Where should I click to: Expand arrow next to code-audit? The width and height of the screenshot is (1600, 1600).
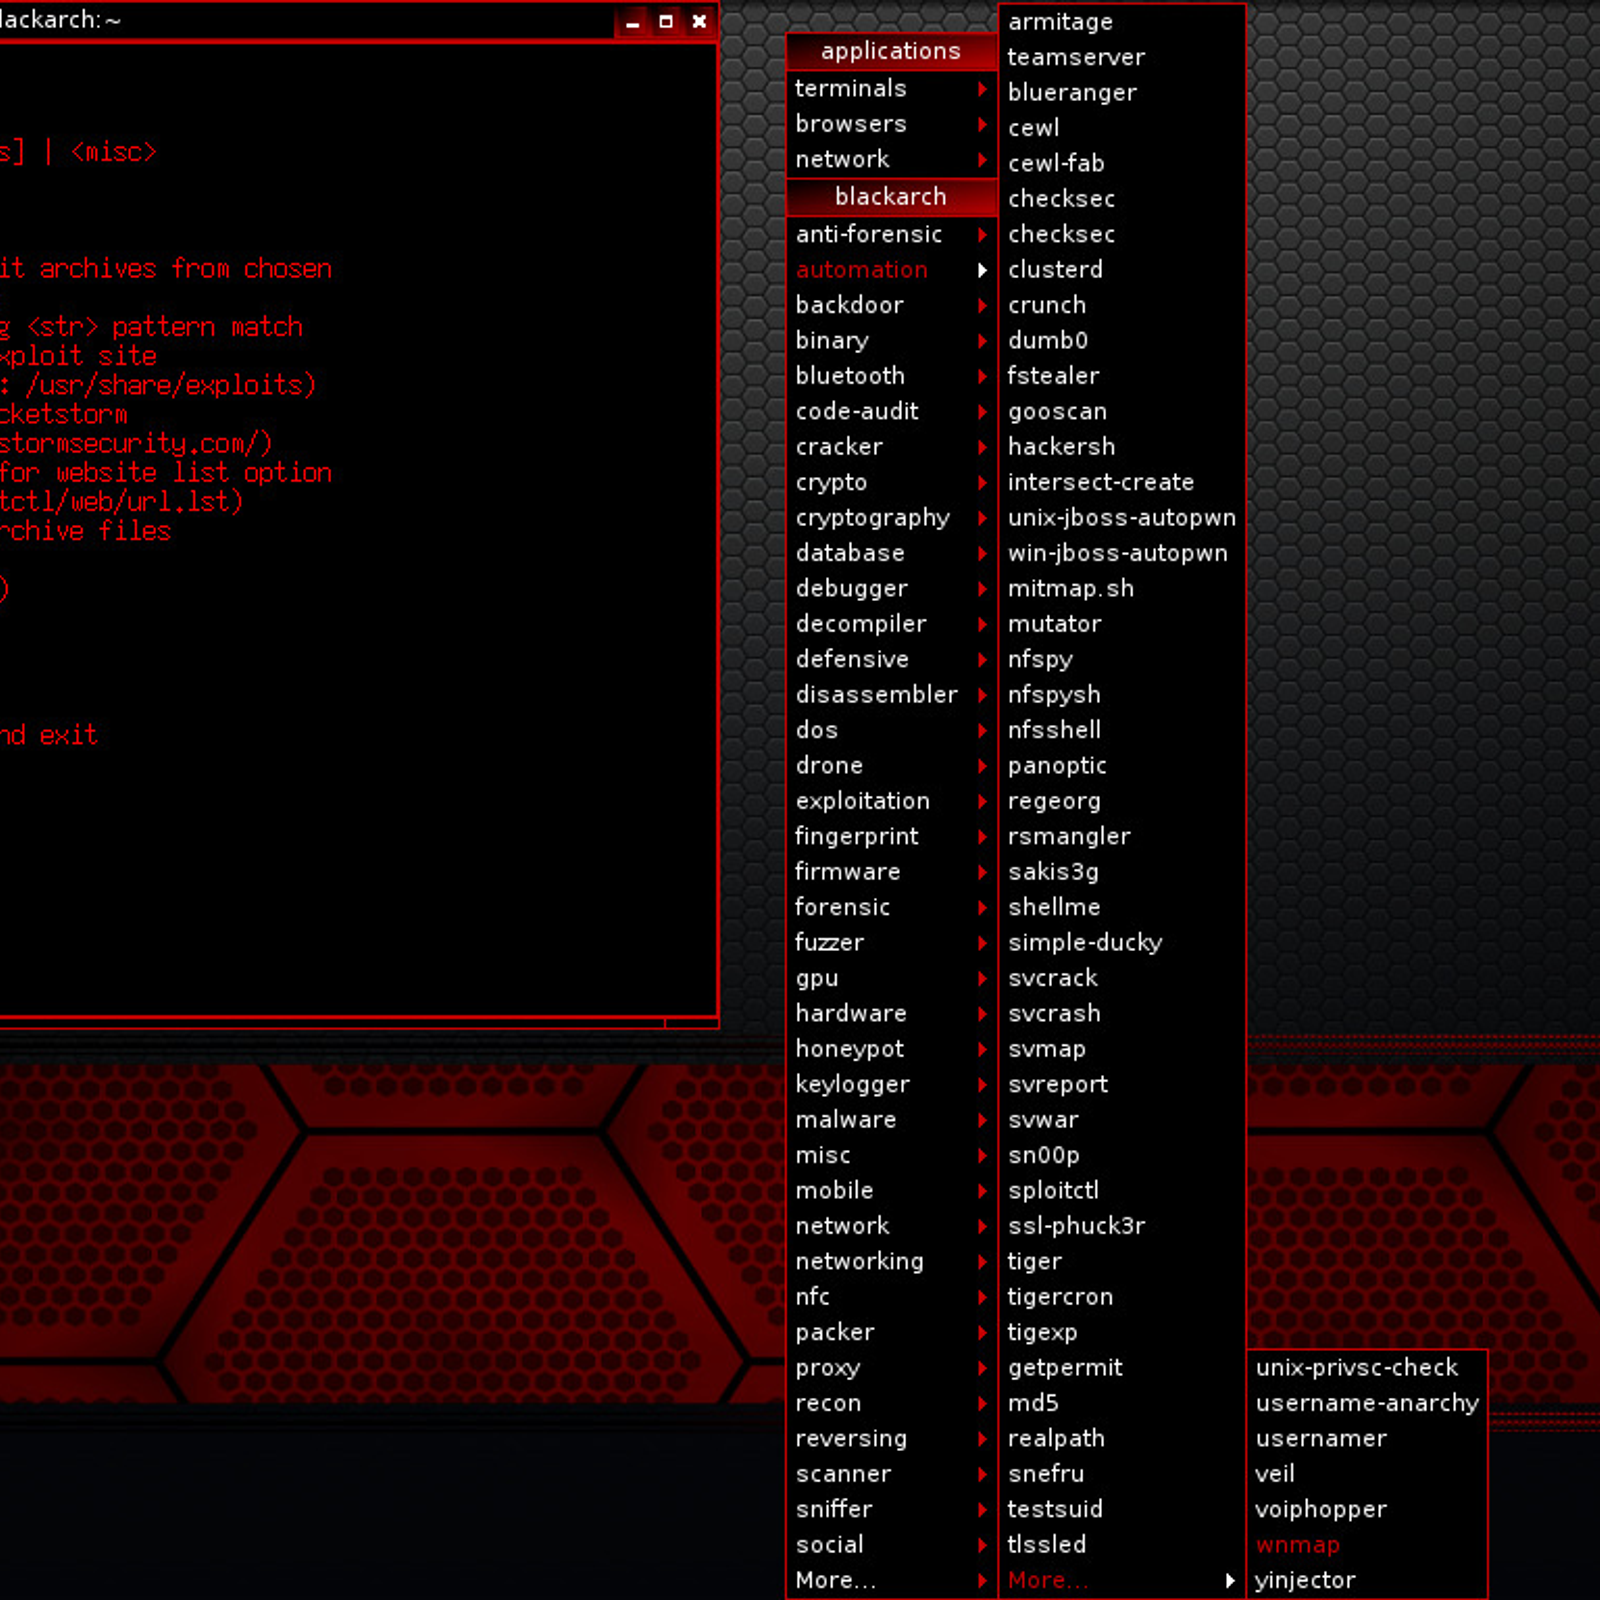[x=982, y=412]
